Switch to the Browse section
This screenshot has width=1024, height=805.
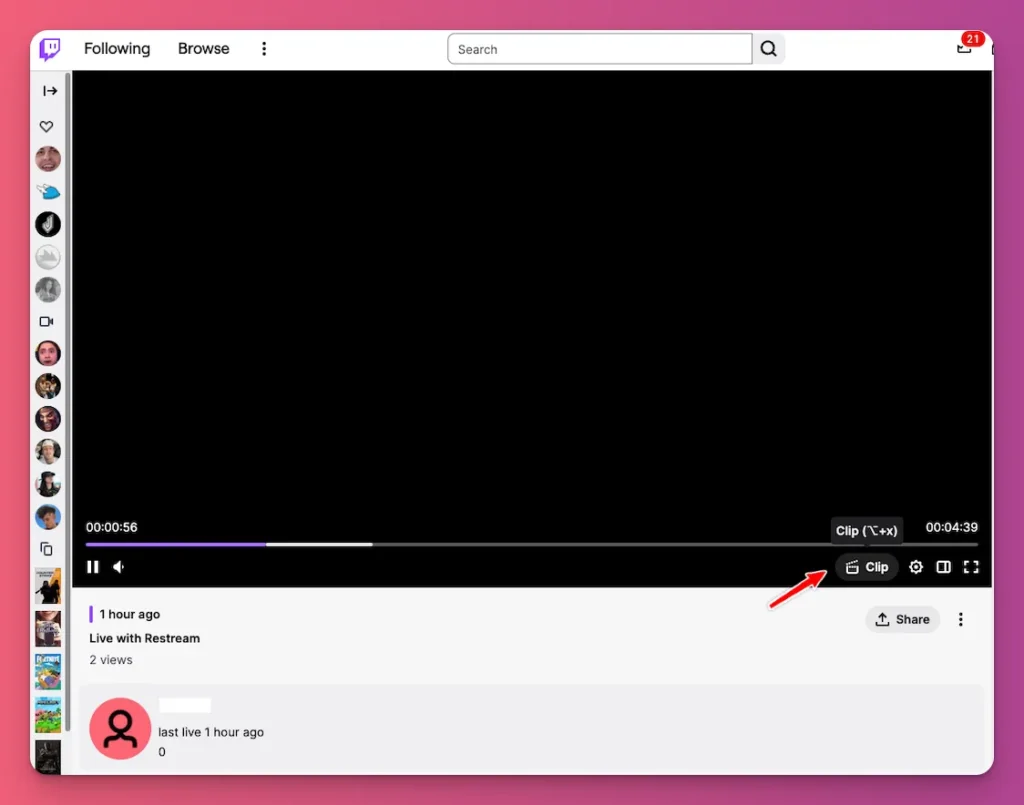click(x=203, y=48)
